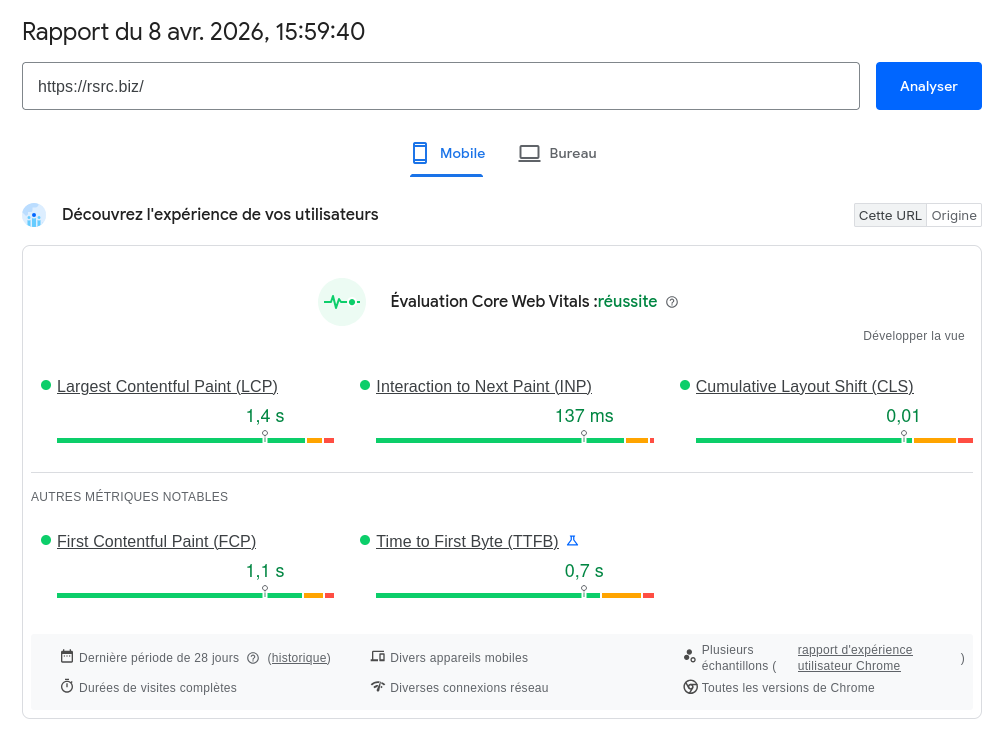Click the CrUX logo beside Découvrez l'expérience

[x=34, y=215]
